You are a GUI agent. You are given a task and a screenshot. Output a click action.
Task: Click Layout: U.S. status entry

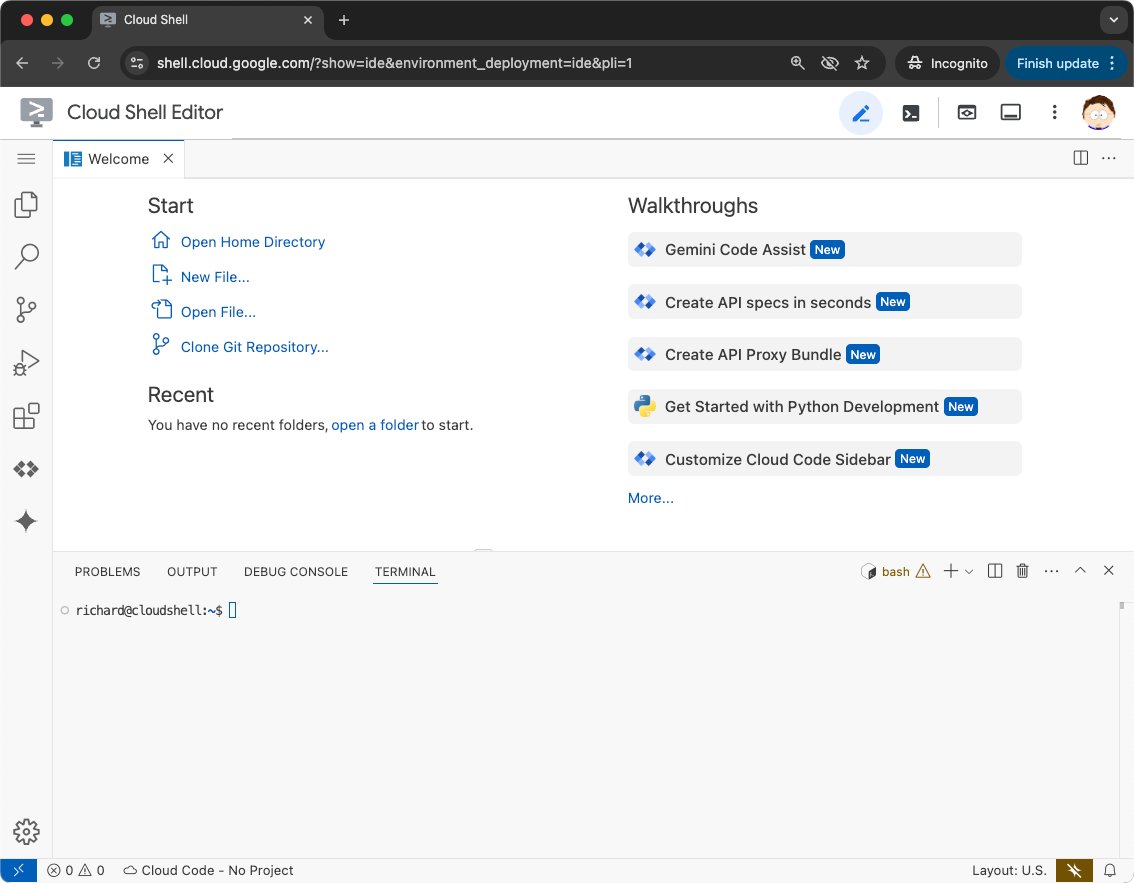coord(1009,871)
